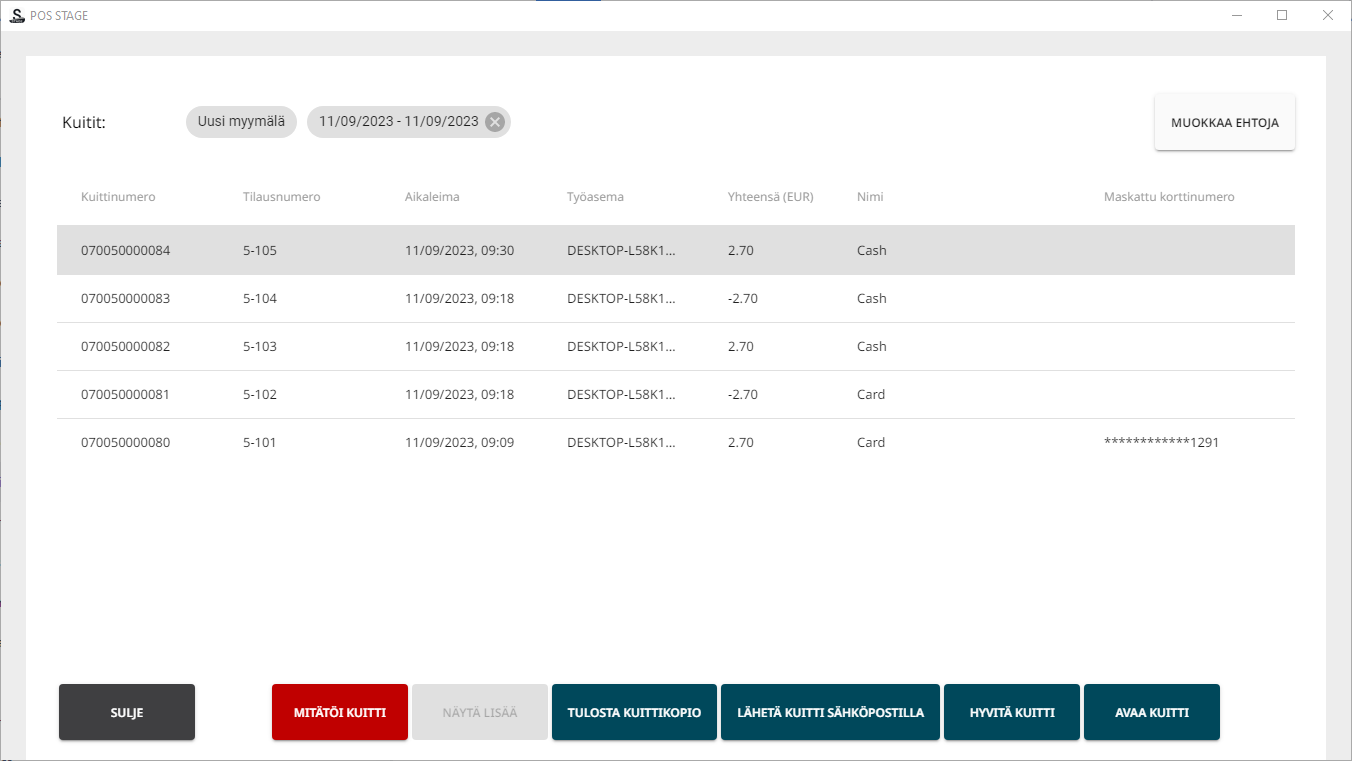
Task: Click the Tilausnumero column header
Action: click(x=281, y=197)
